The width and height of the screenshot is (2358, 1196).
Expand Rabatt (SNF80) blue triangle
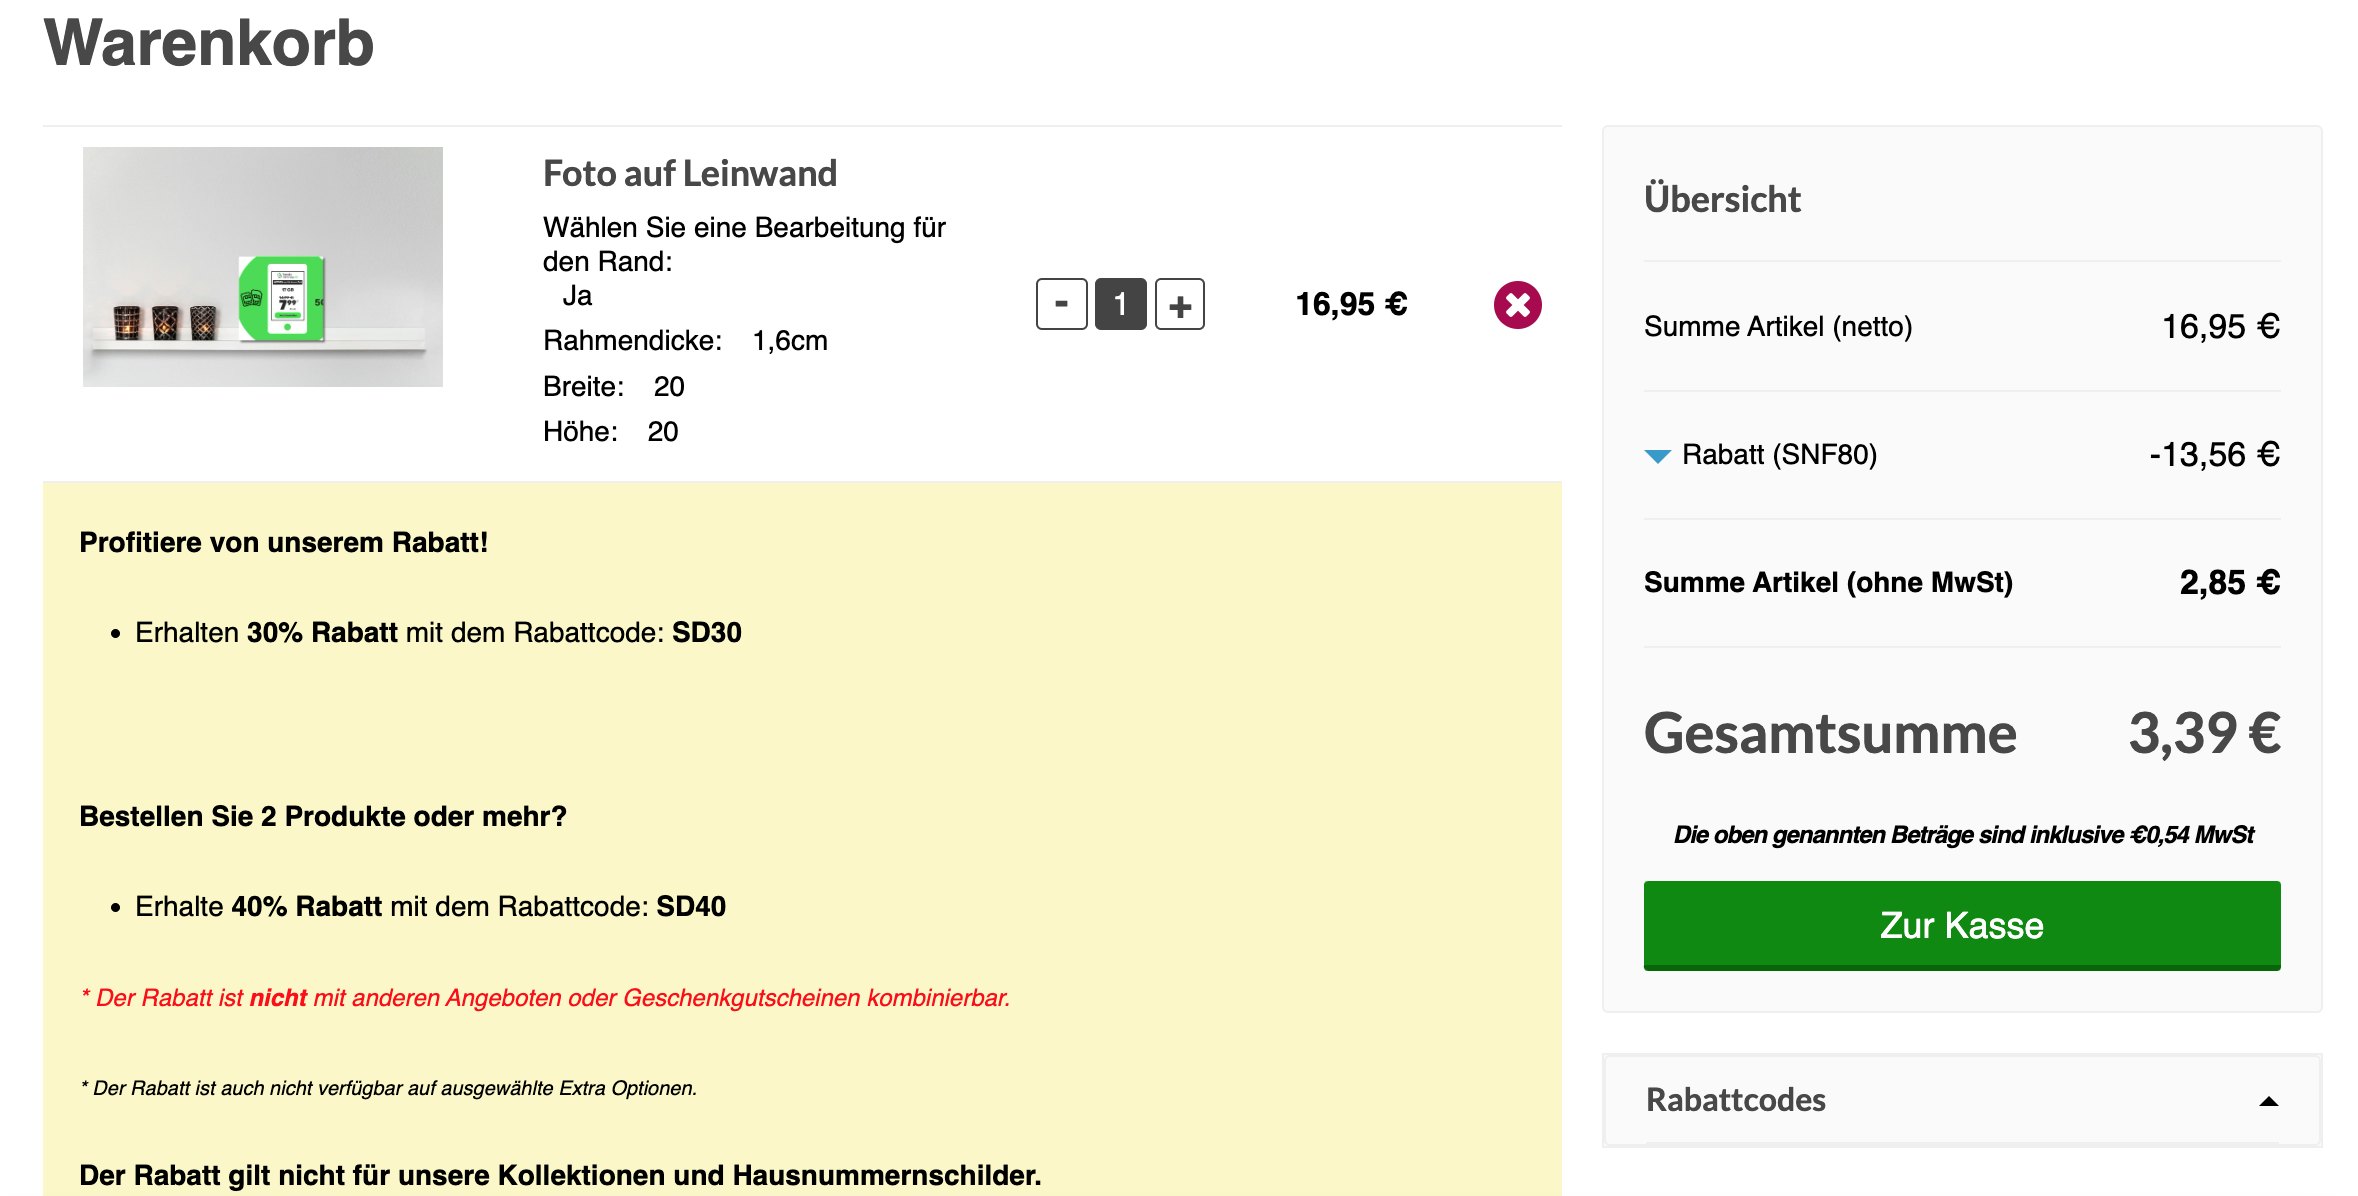click(x=1657, y=456)
